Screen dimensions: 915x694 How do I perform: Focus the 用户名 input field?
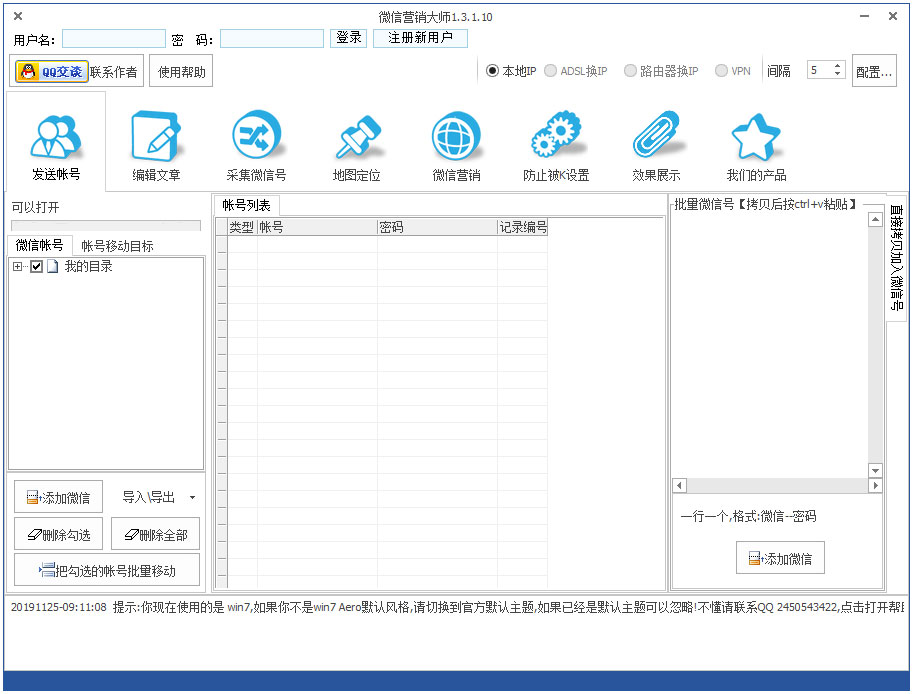click(114, 39)
